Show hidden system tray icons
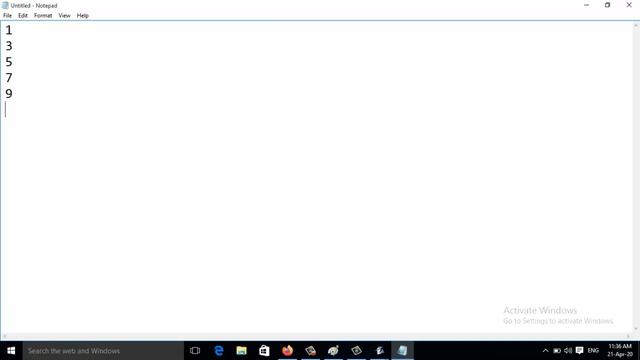Viewport: 640px width, 360px height. pyautogui.click(x=545, y=351)
